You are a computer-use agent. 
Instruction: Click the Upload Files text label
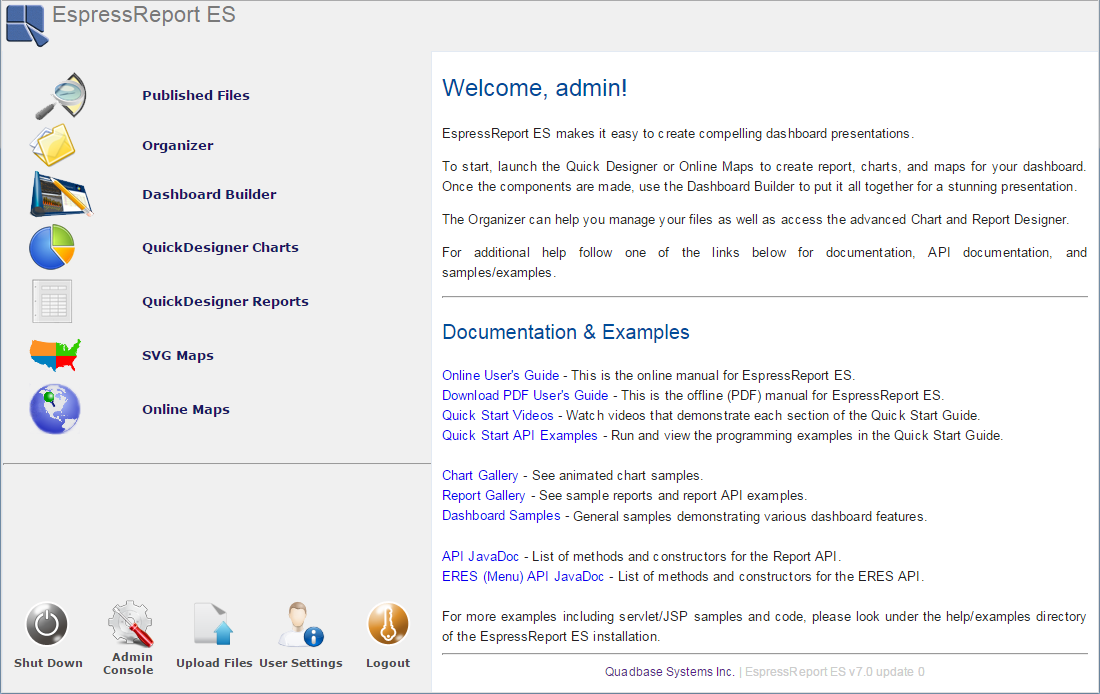click(214, 663)
